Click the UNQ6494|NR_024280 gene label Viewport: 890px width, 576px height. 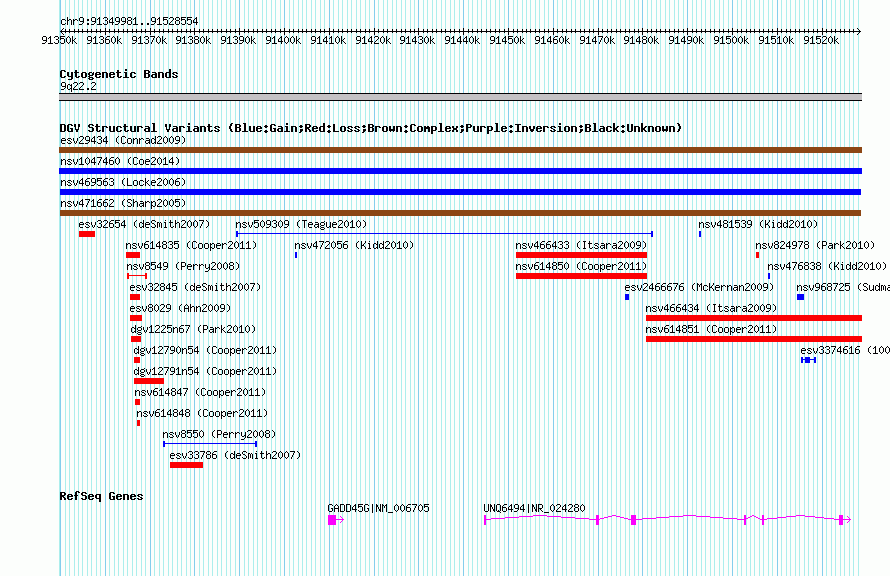[534, 509]
